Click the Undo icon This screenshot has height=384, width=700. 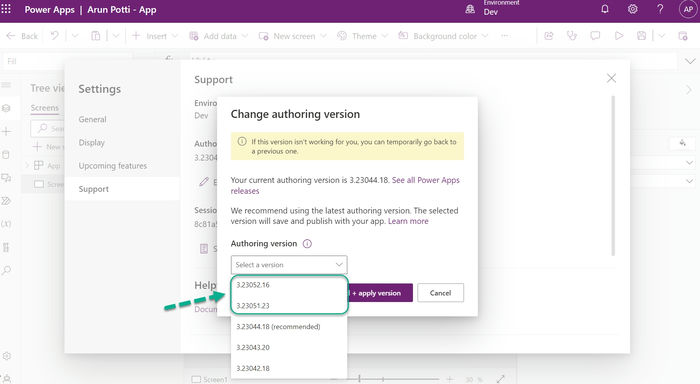click(54, 36)
